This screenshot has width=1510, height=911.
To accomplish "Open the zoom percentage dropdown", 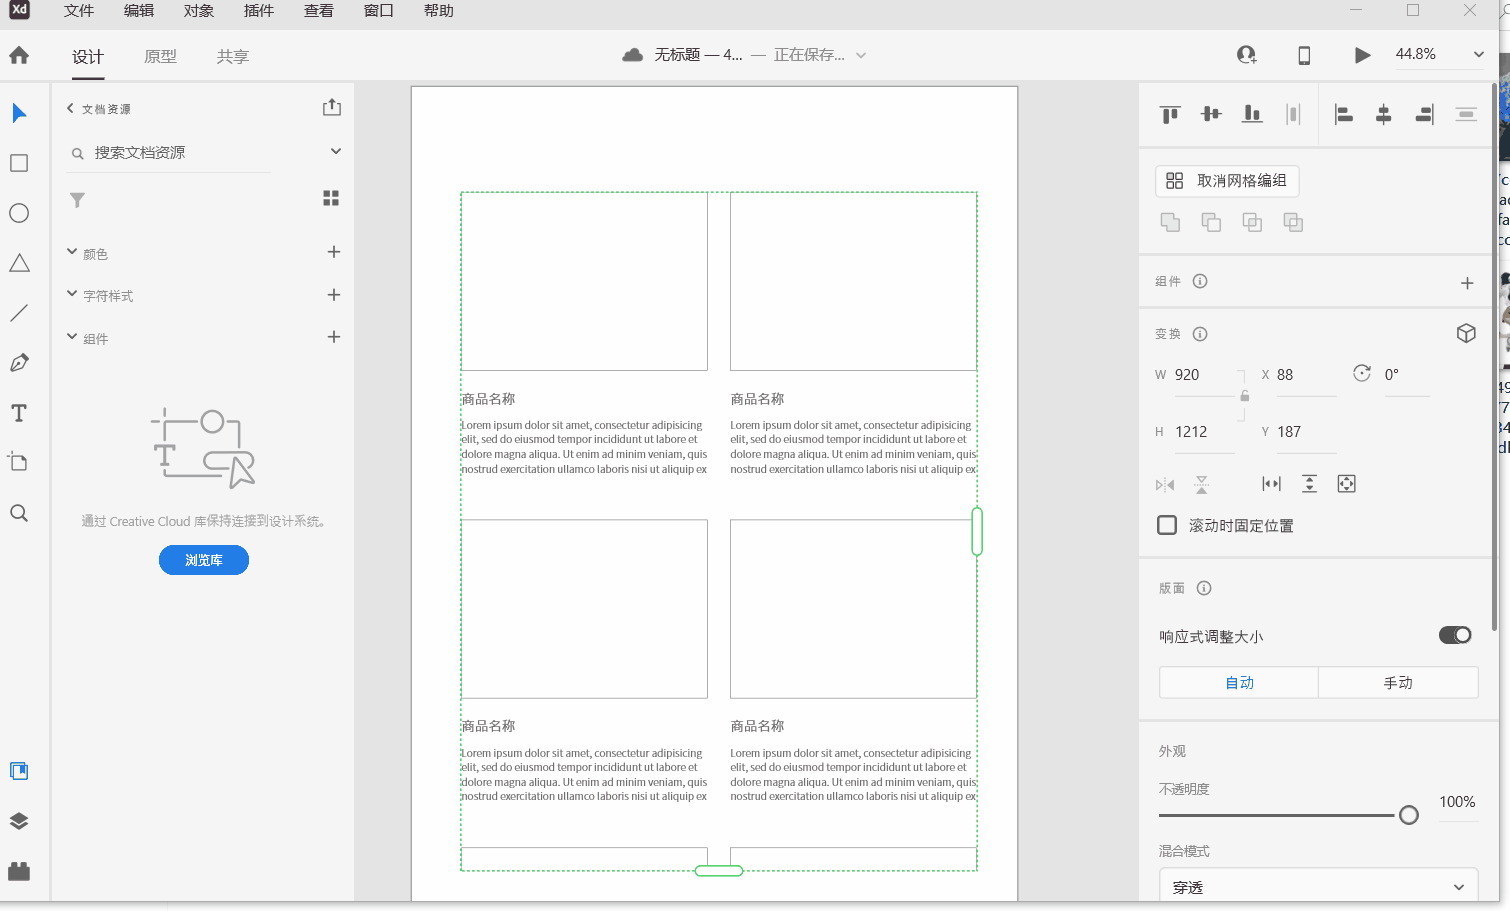I will [x=1478, y=54].
